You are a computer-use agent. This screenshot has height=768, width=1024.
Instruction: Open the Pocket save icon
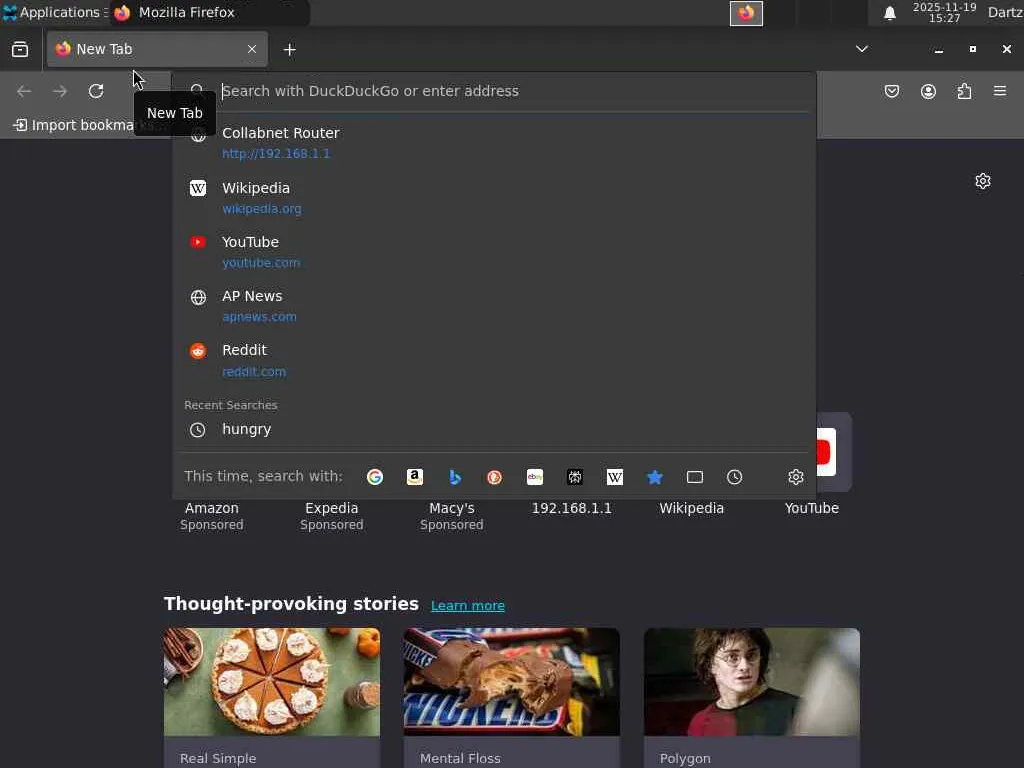tap(892, 91)
